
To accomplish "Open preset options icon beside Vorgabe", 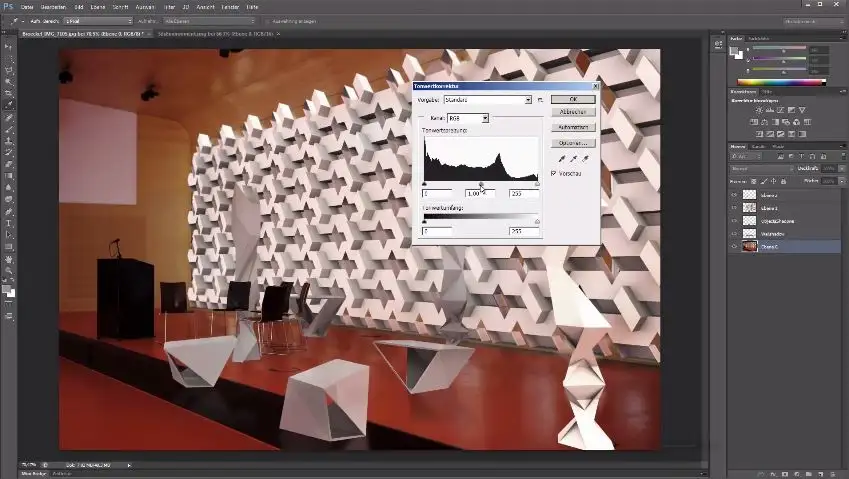I will click(x=540, y=100).
